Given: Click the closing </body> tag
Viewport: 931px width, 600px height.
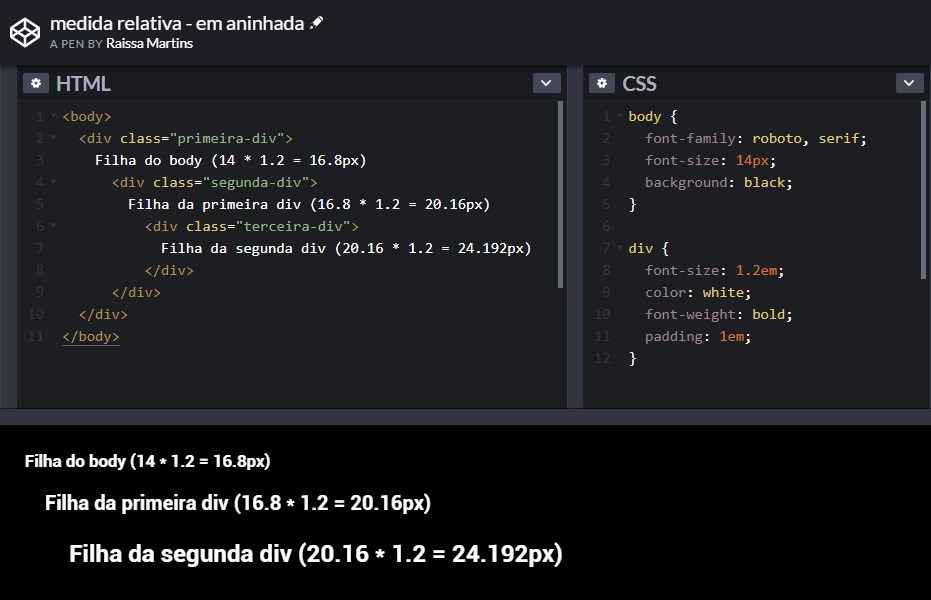Looking at the screenshot, I should coord(91,336).
